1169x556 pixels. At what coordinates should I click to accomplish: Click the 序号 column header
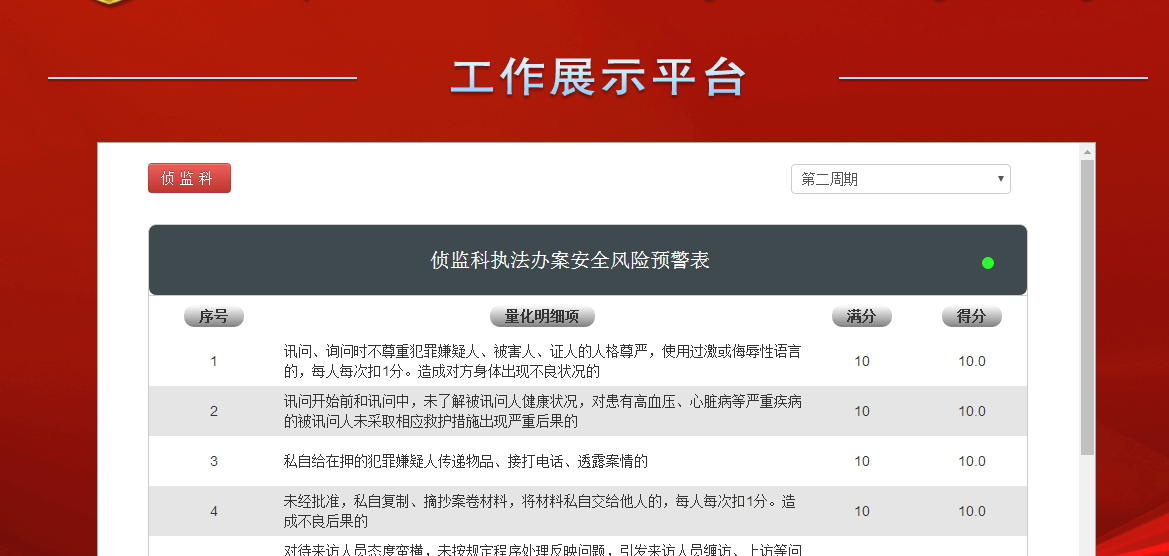pos(214,316)
